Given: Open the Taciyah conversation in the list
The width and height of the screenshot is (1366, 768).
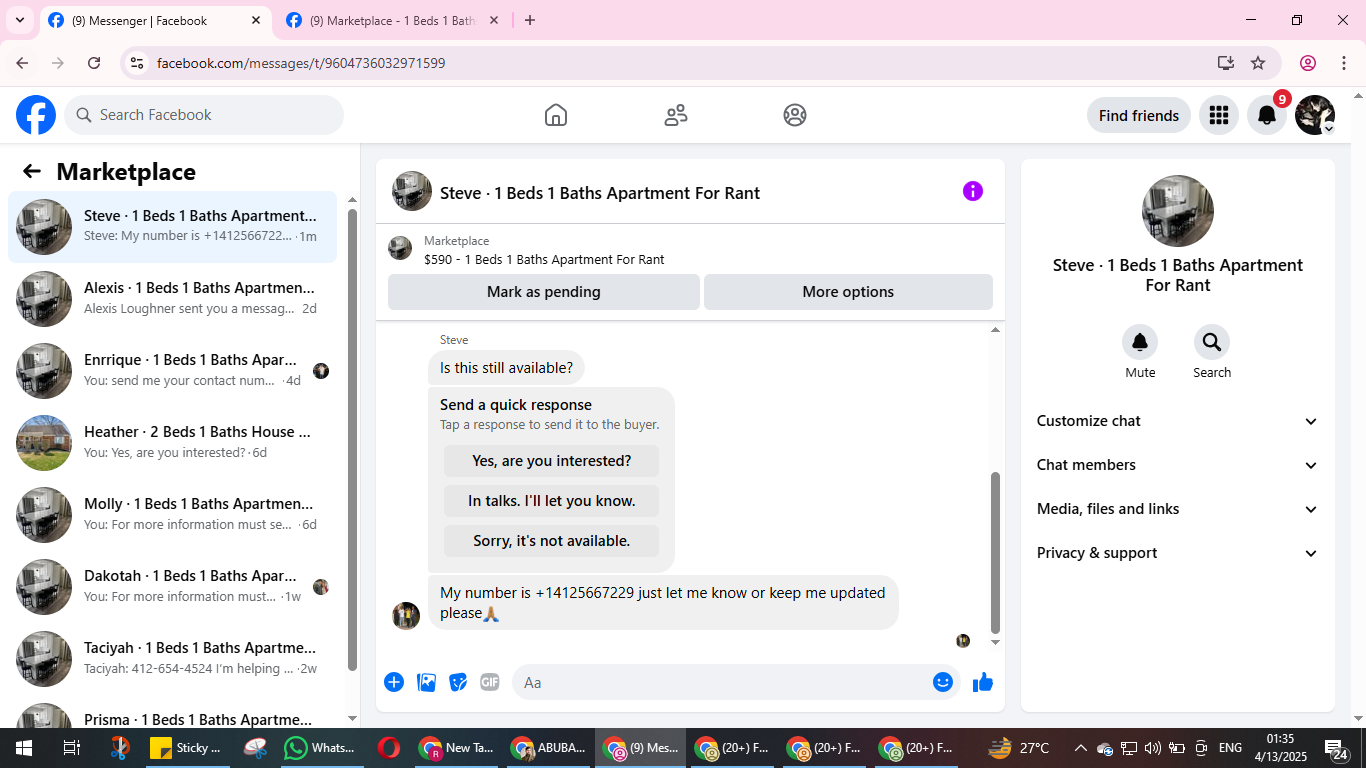Looking at the screenshot, I should tap(172, 659).
